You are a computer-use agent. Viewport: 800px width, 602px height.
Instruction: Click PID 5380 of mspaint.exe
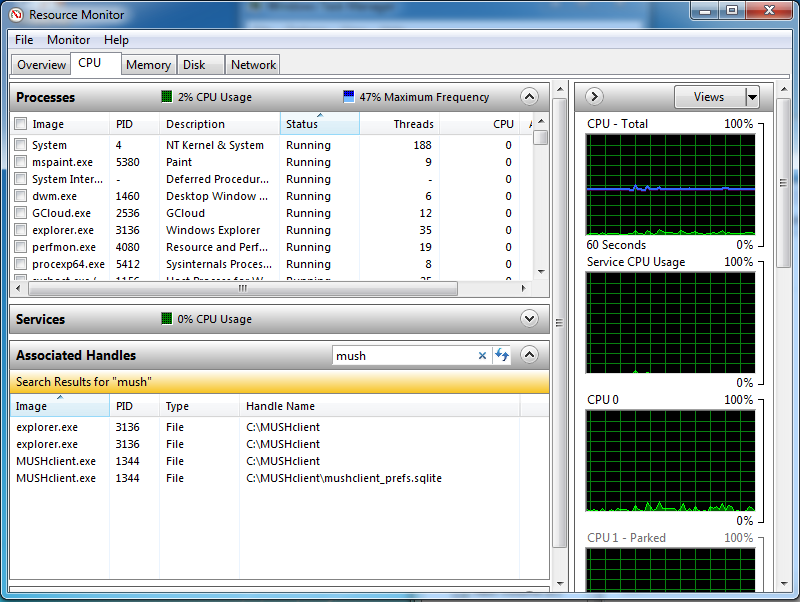[x=128, y=162]
